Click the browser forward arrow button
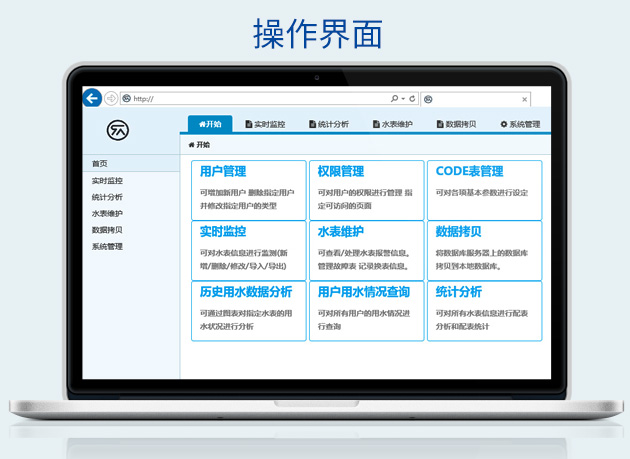 (110, 98)
